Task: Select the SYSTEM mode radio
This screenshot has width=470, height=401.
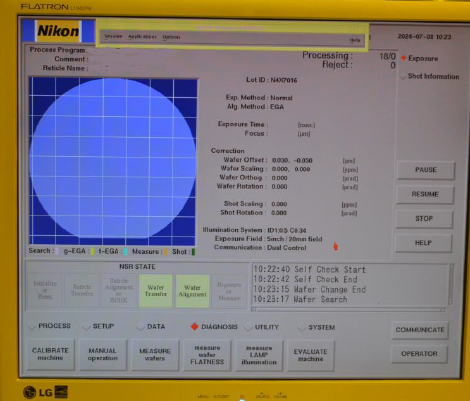Action: (x=302, y=328)
